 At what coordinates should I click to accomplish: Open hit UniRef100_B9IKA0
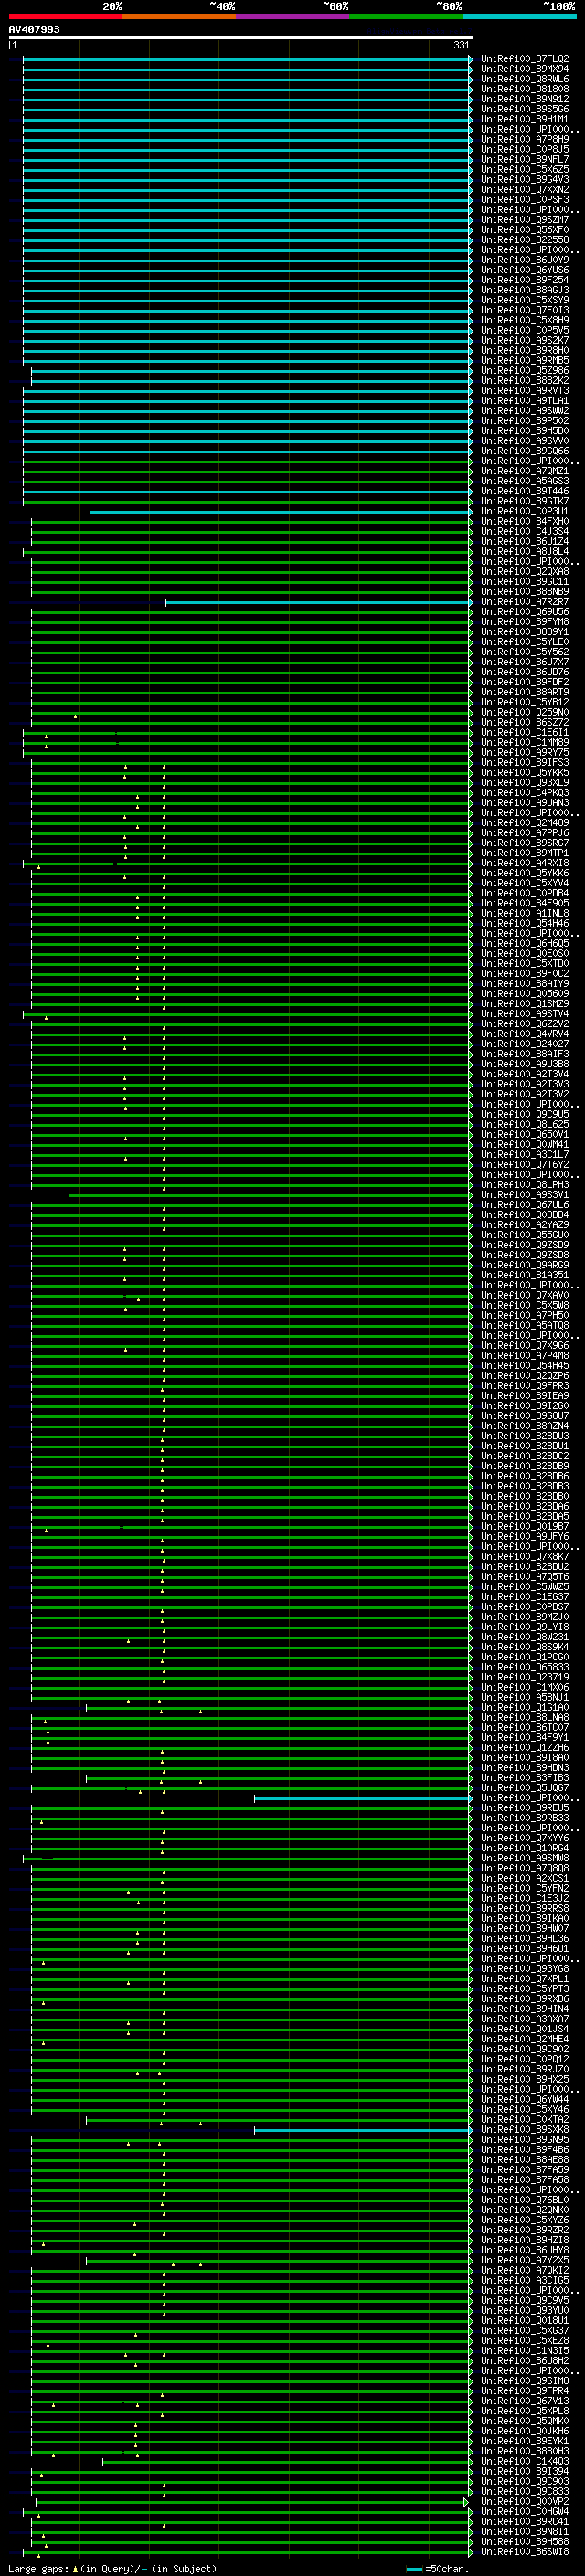coord(525,1918)
